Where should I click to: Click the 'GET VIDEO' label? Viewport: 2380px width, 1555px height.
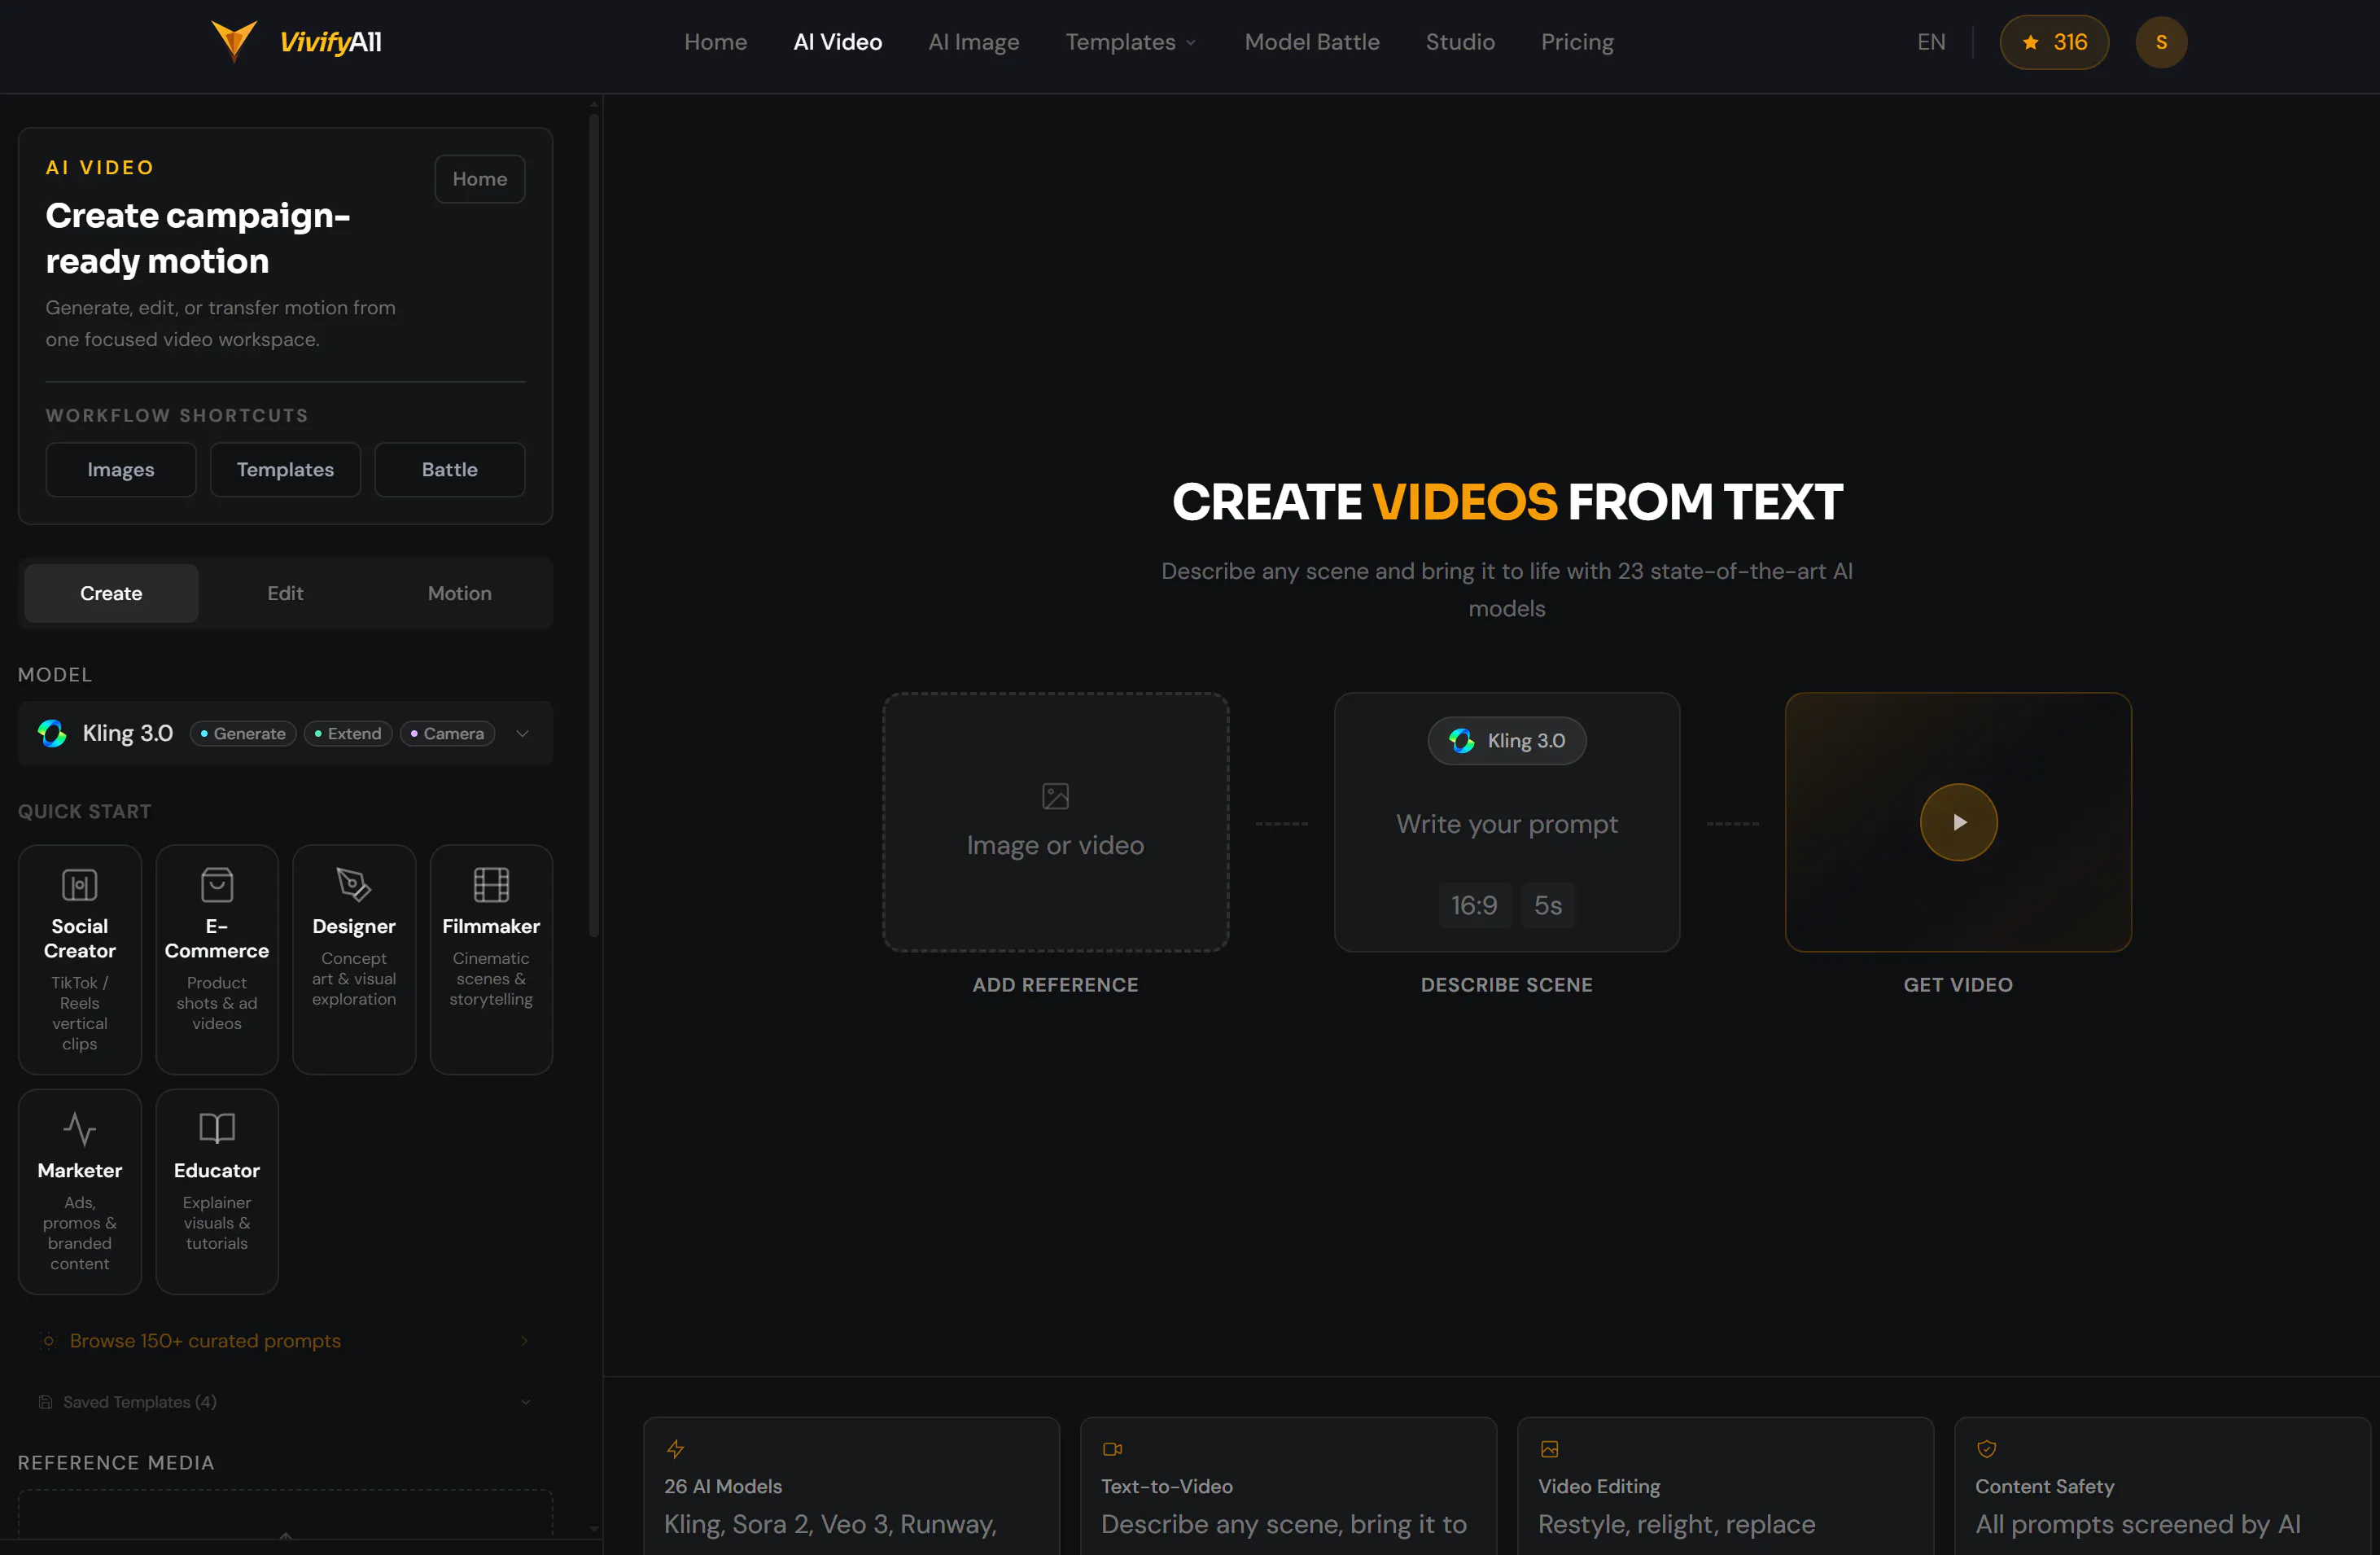pos(1958,985)
